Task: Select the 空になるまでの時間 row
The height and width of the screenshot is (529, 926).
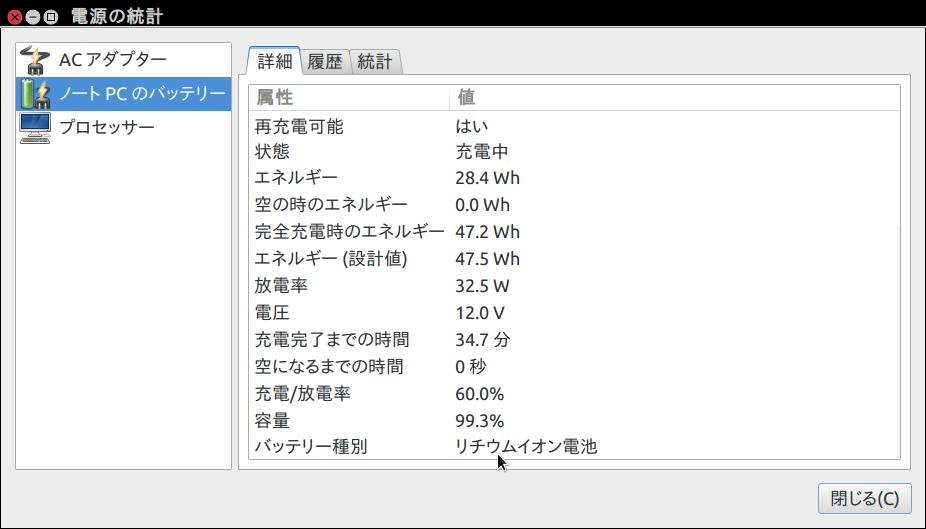Action: 575,367
